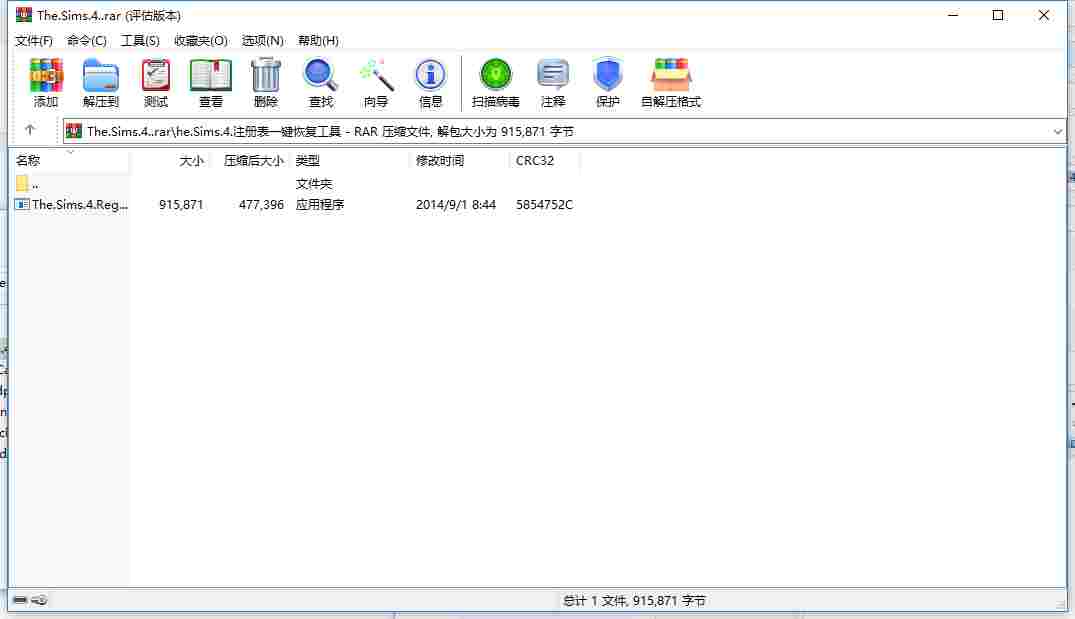Open the 收藏夹(O) menu

200,40
